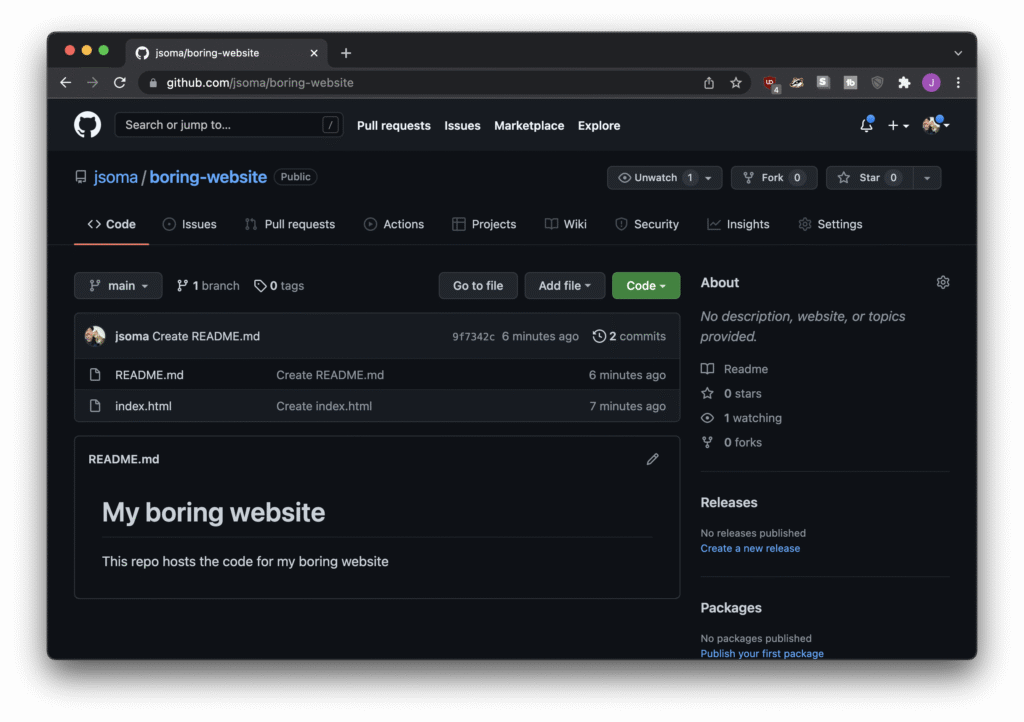
Task: Click jsoma avatar in latest commit row
Action: pyautogui.click(x=95, y=336)
